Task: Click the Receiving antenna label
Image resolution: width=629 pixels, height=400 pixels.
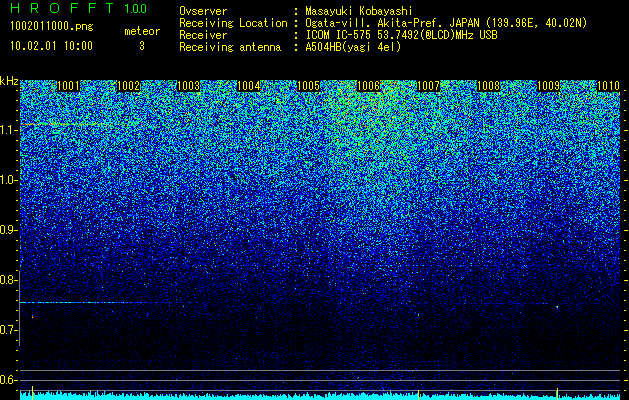Action: click(x=230, y=47)
